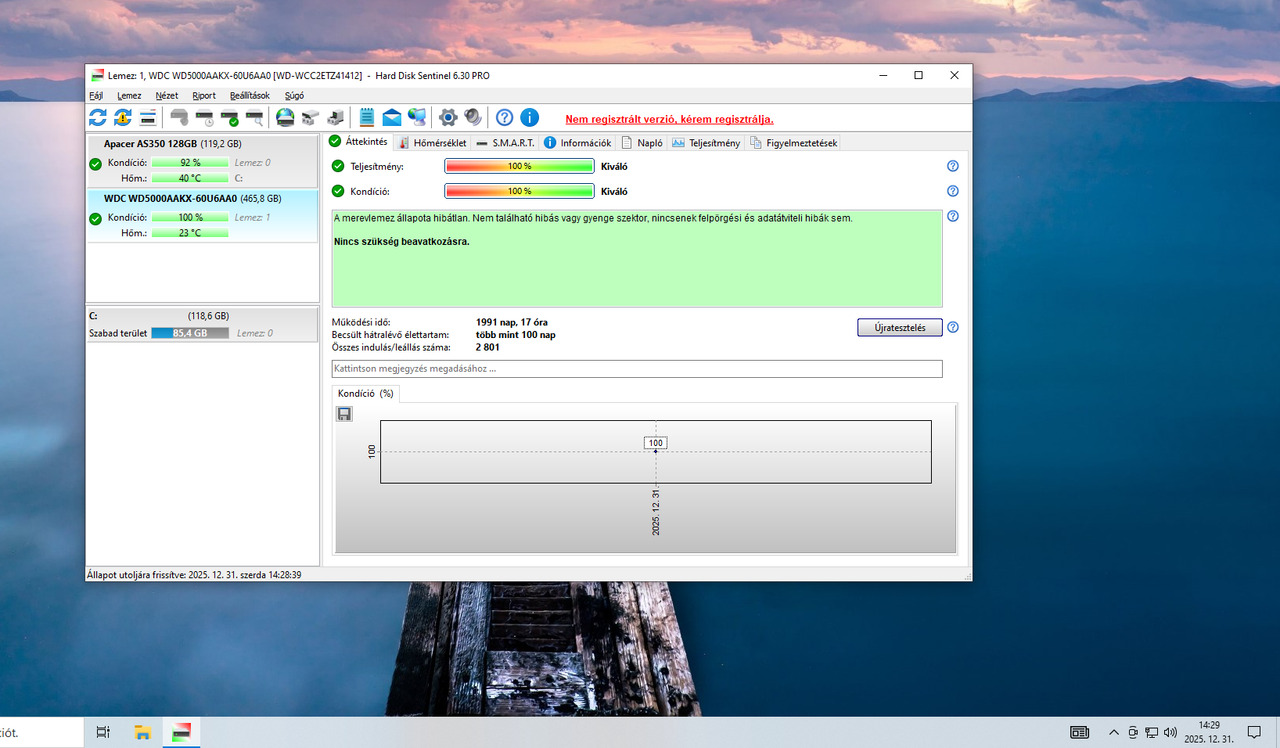
Task: Click the Teljesítmény 100 % gradient bar
Action: tap(519, 166)
